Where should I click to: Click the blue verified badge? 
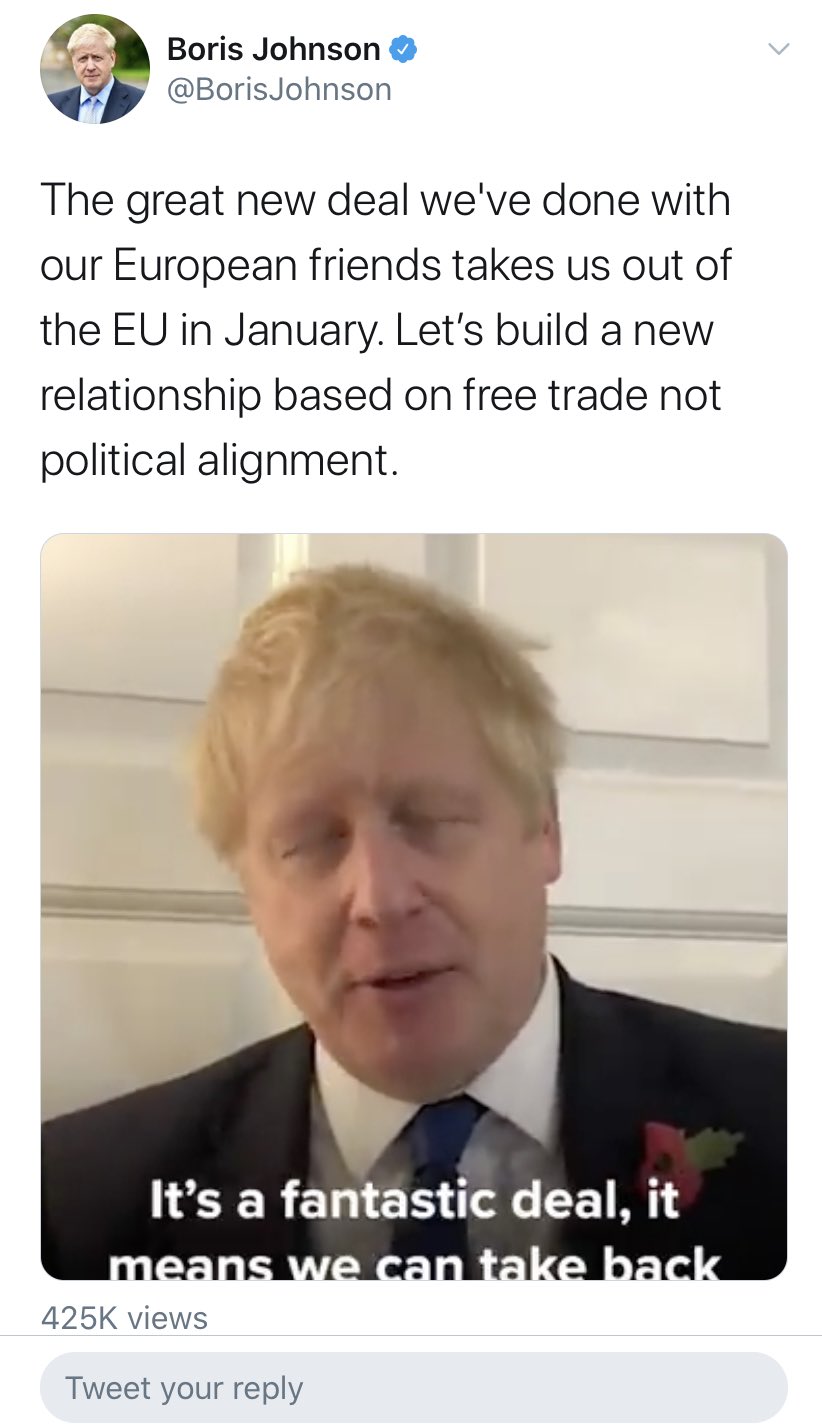click(x=402, y=48)
